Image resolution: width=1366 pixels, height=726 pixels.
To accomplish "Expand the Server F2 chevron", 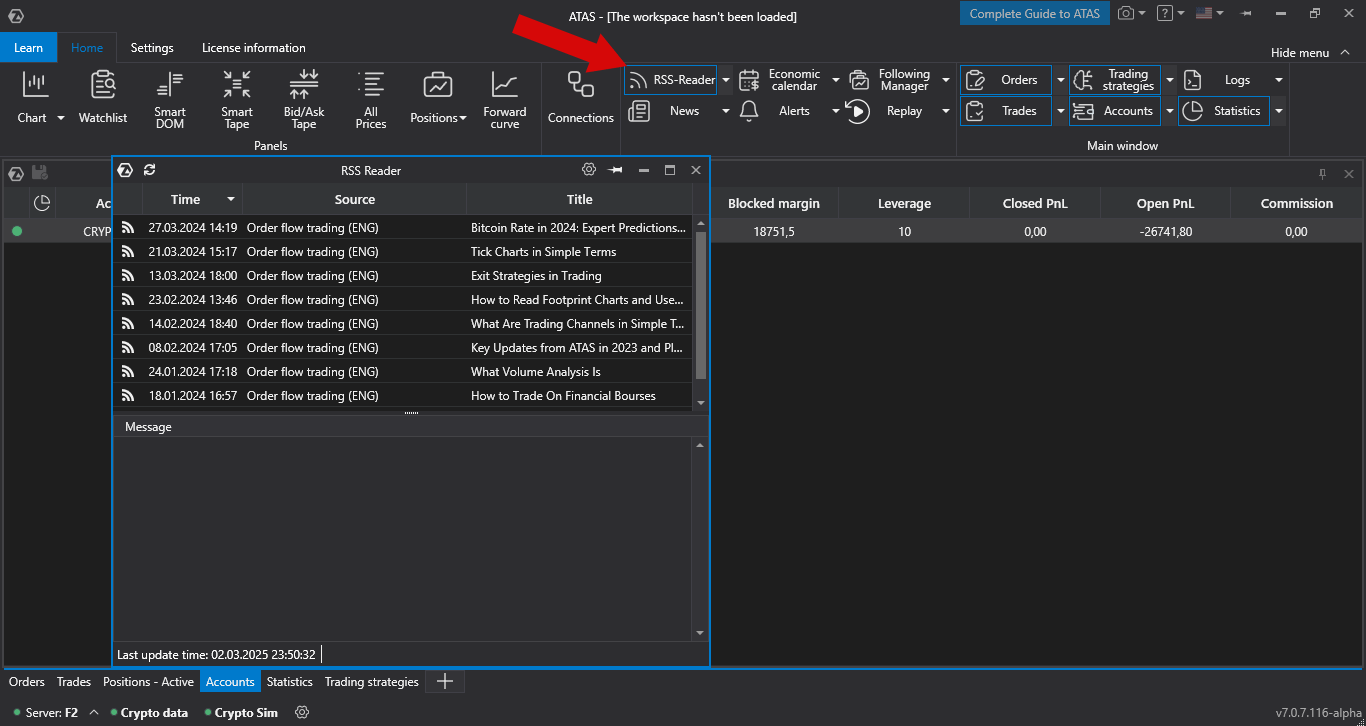I will pos(94,713).
